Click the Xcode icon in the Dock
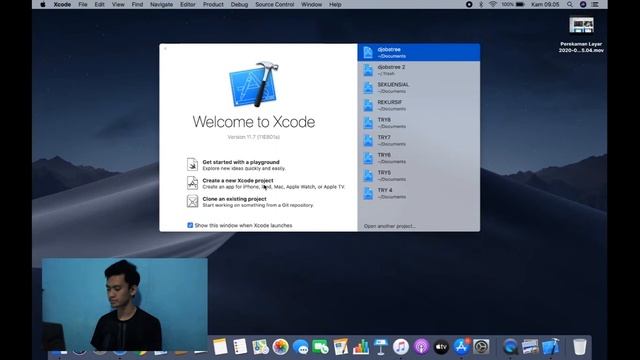 (550, 347)
